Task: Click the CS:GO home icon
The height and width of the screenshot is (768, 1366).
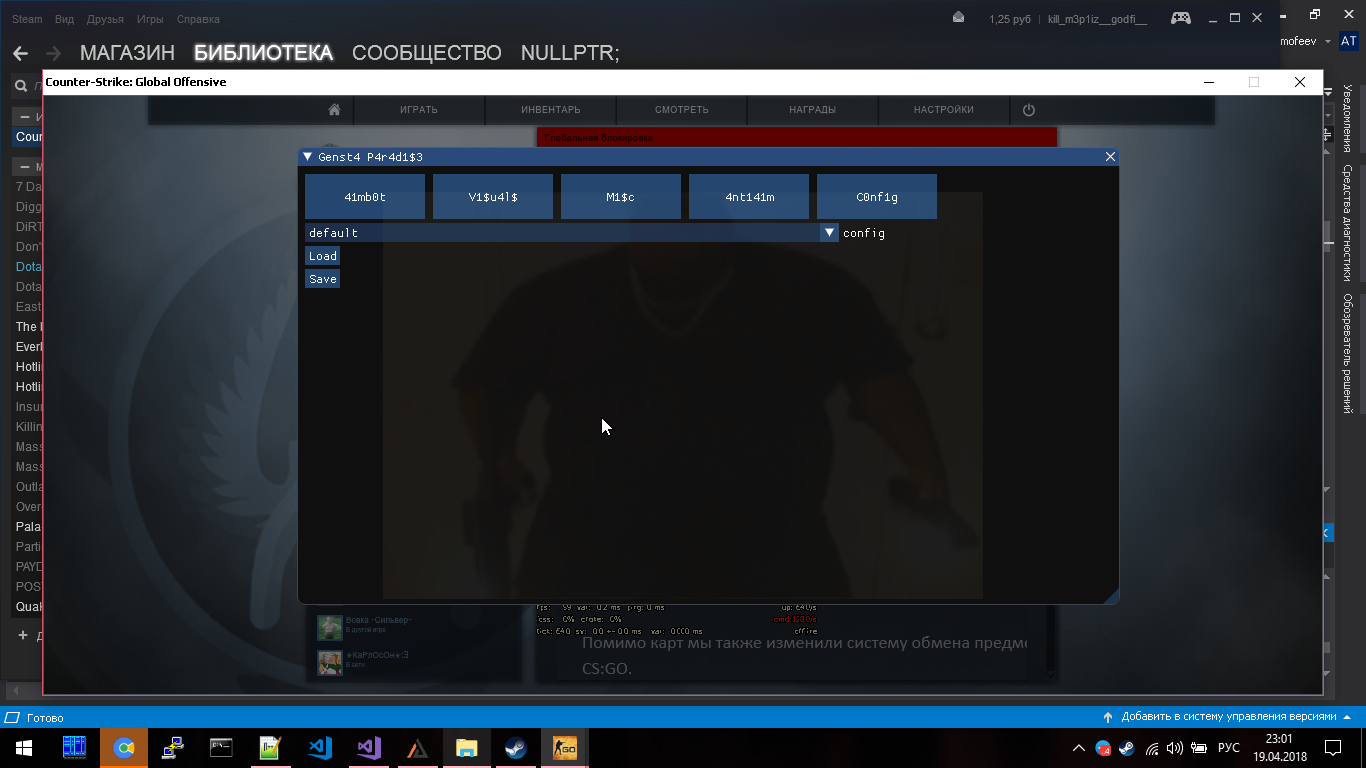Action: click(335, 110)
